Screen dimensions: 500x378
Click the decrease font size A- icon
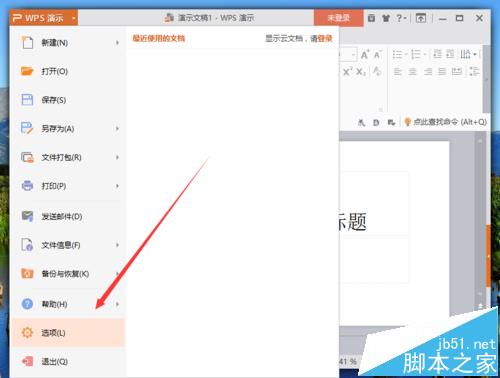(377, 54)
